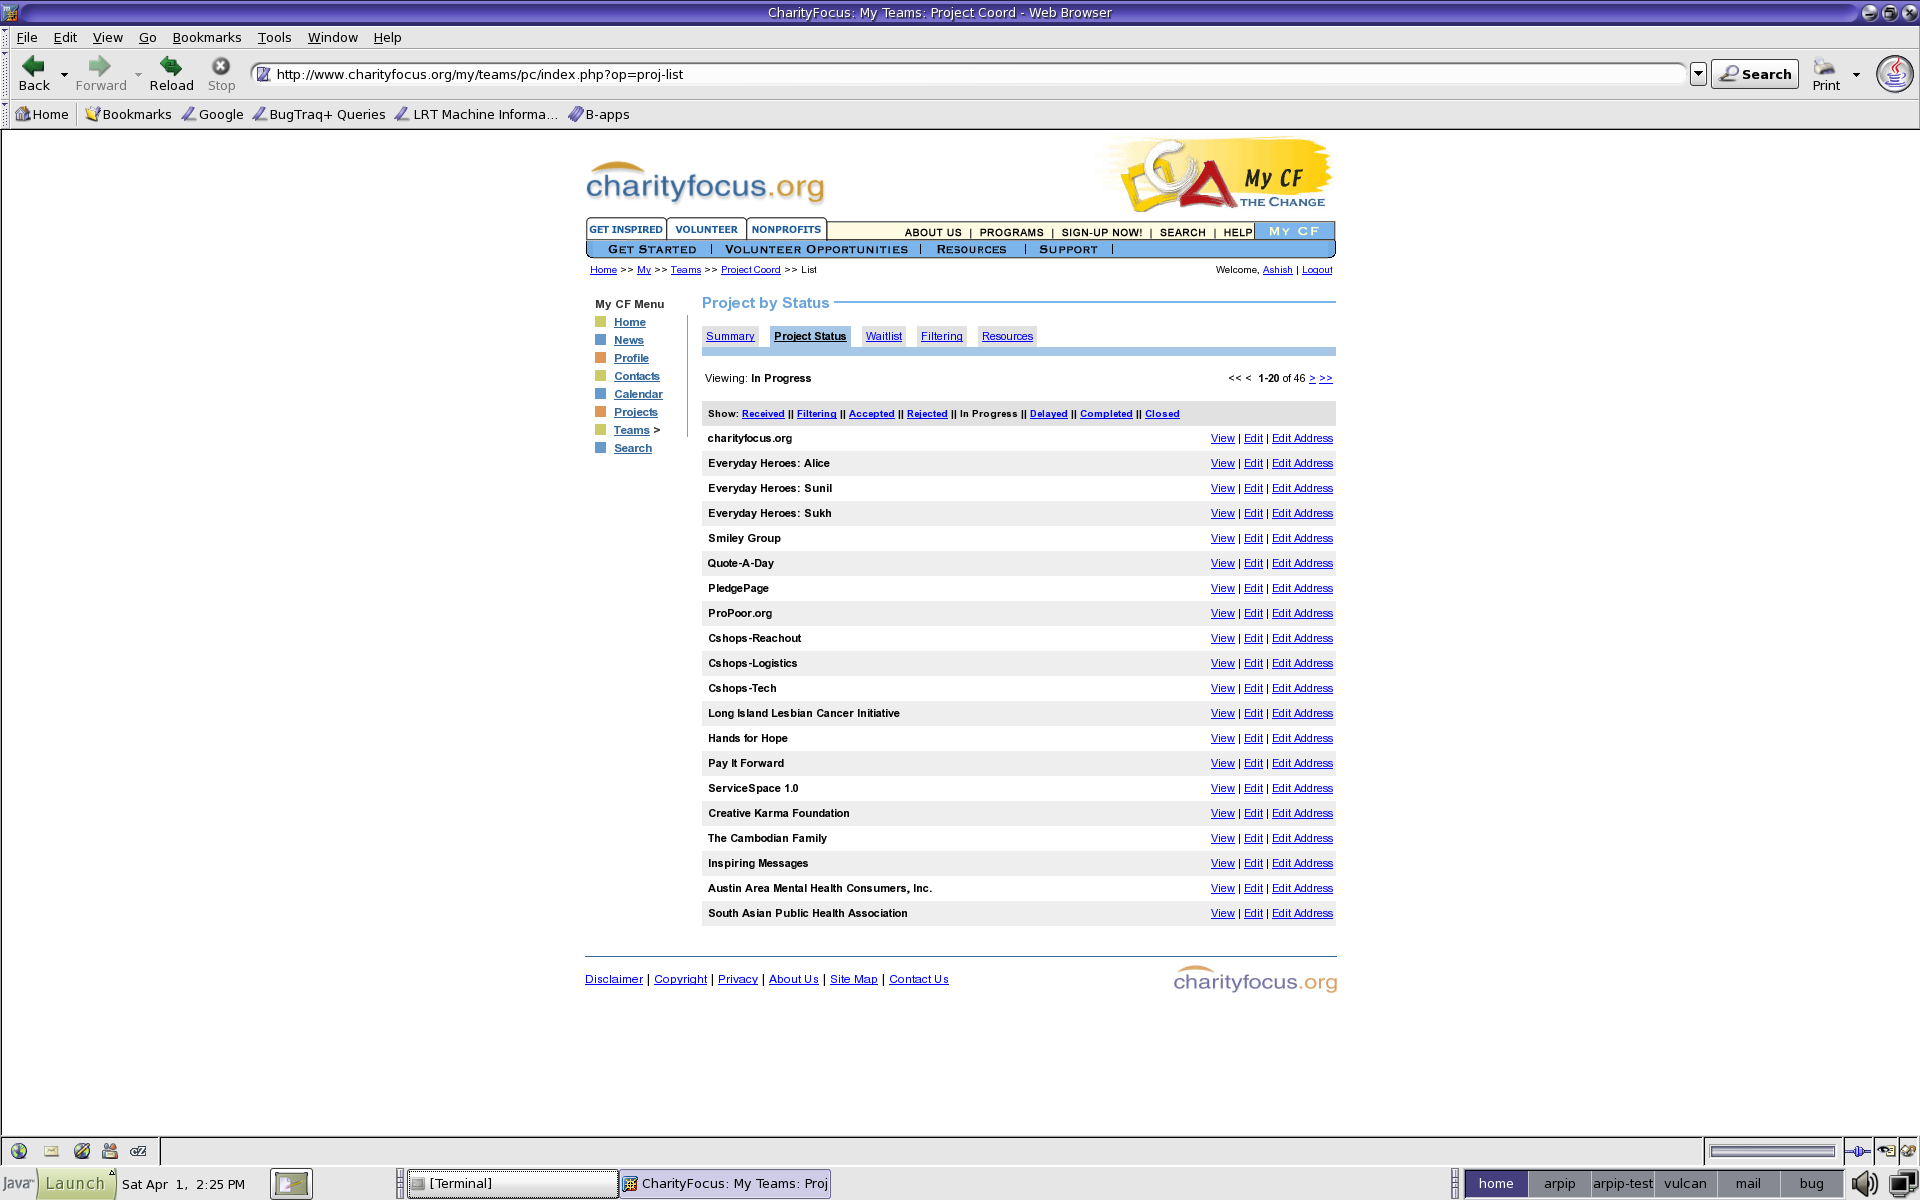Open the Bookmarks folder in toolbar
The height and width of the screenshot is (1200, 1920).
tap(128, 114)
